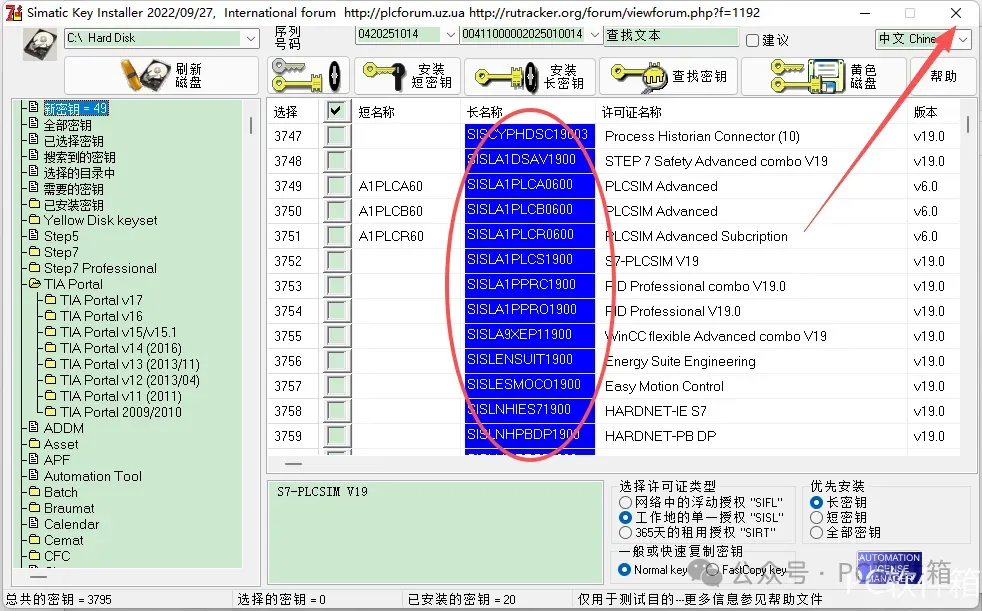Select Yellow Disk keyset folder
982x611 pixels.
click(x=100, y=220)
